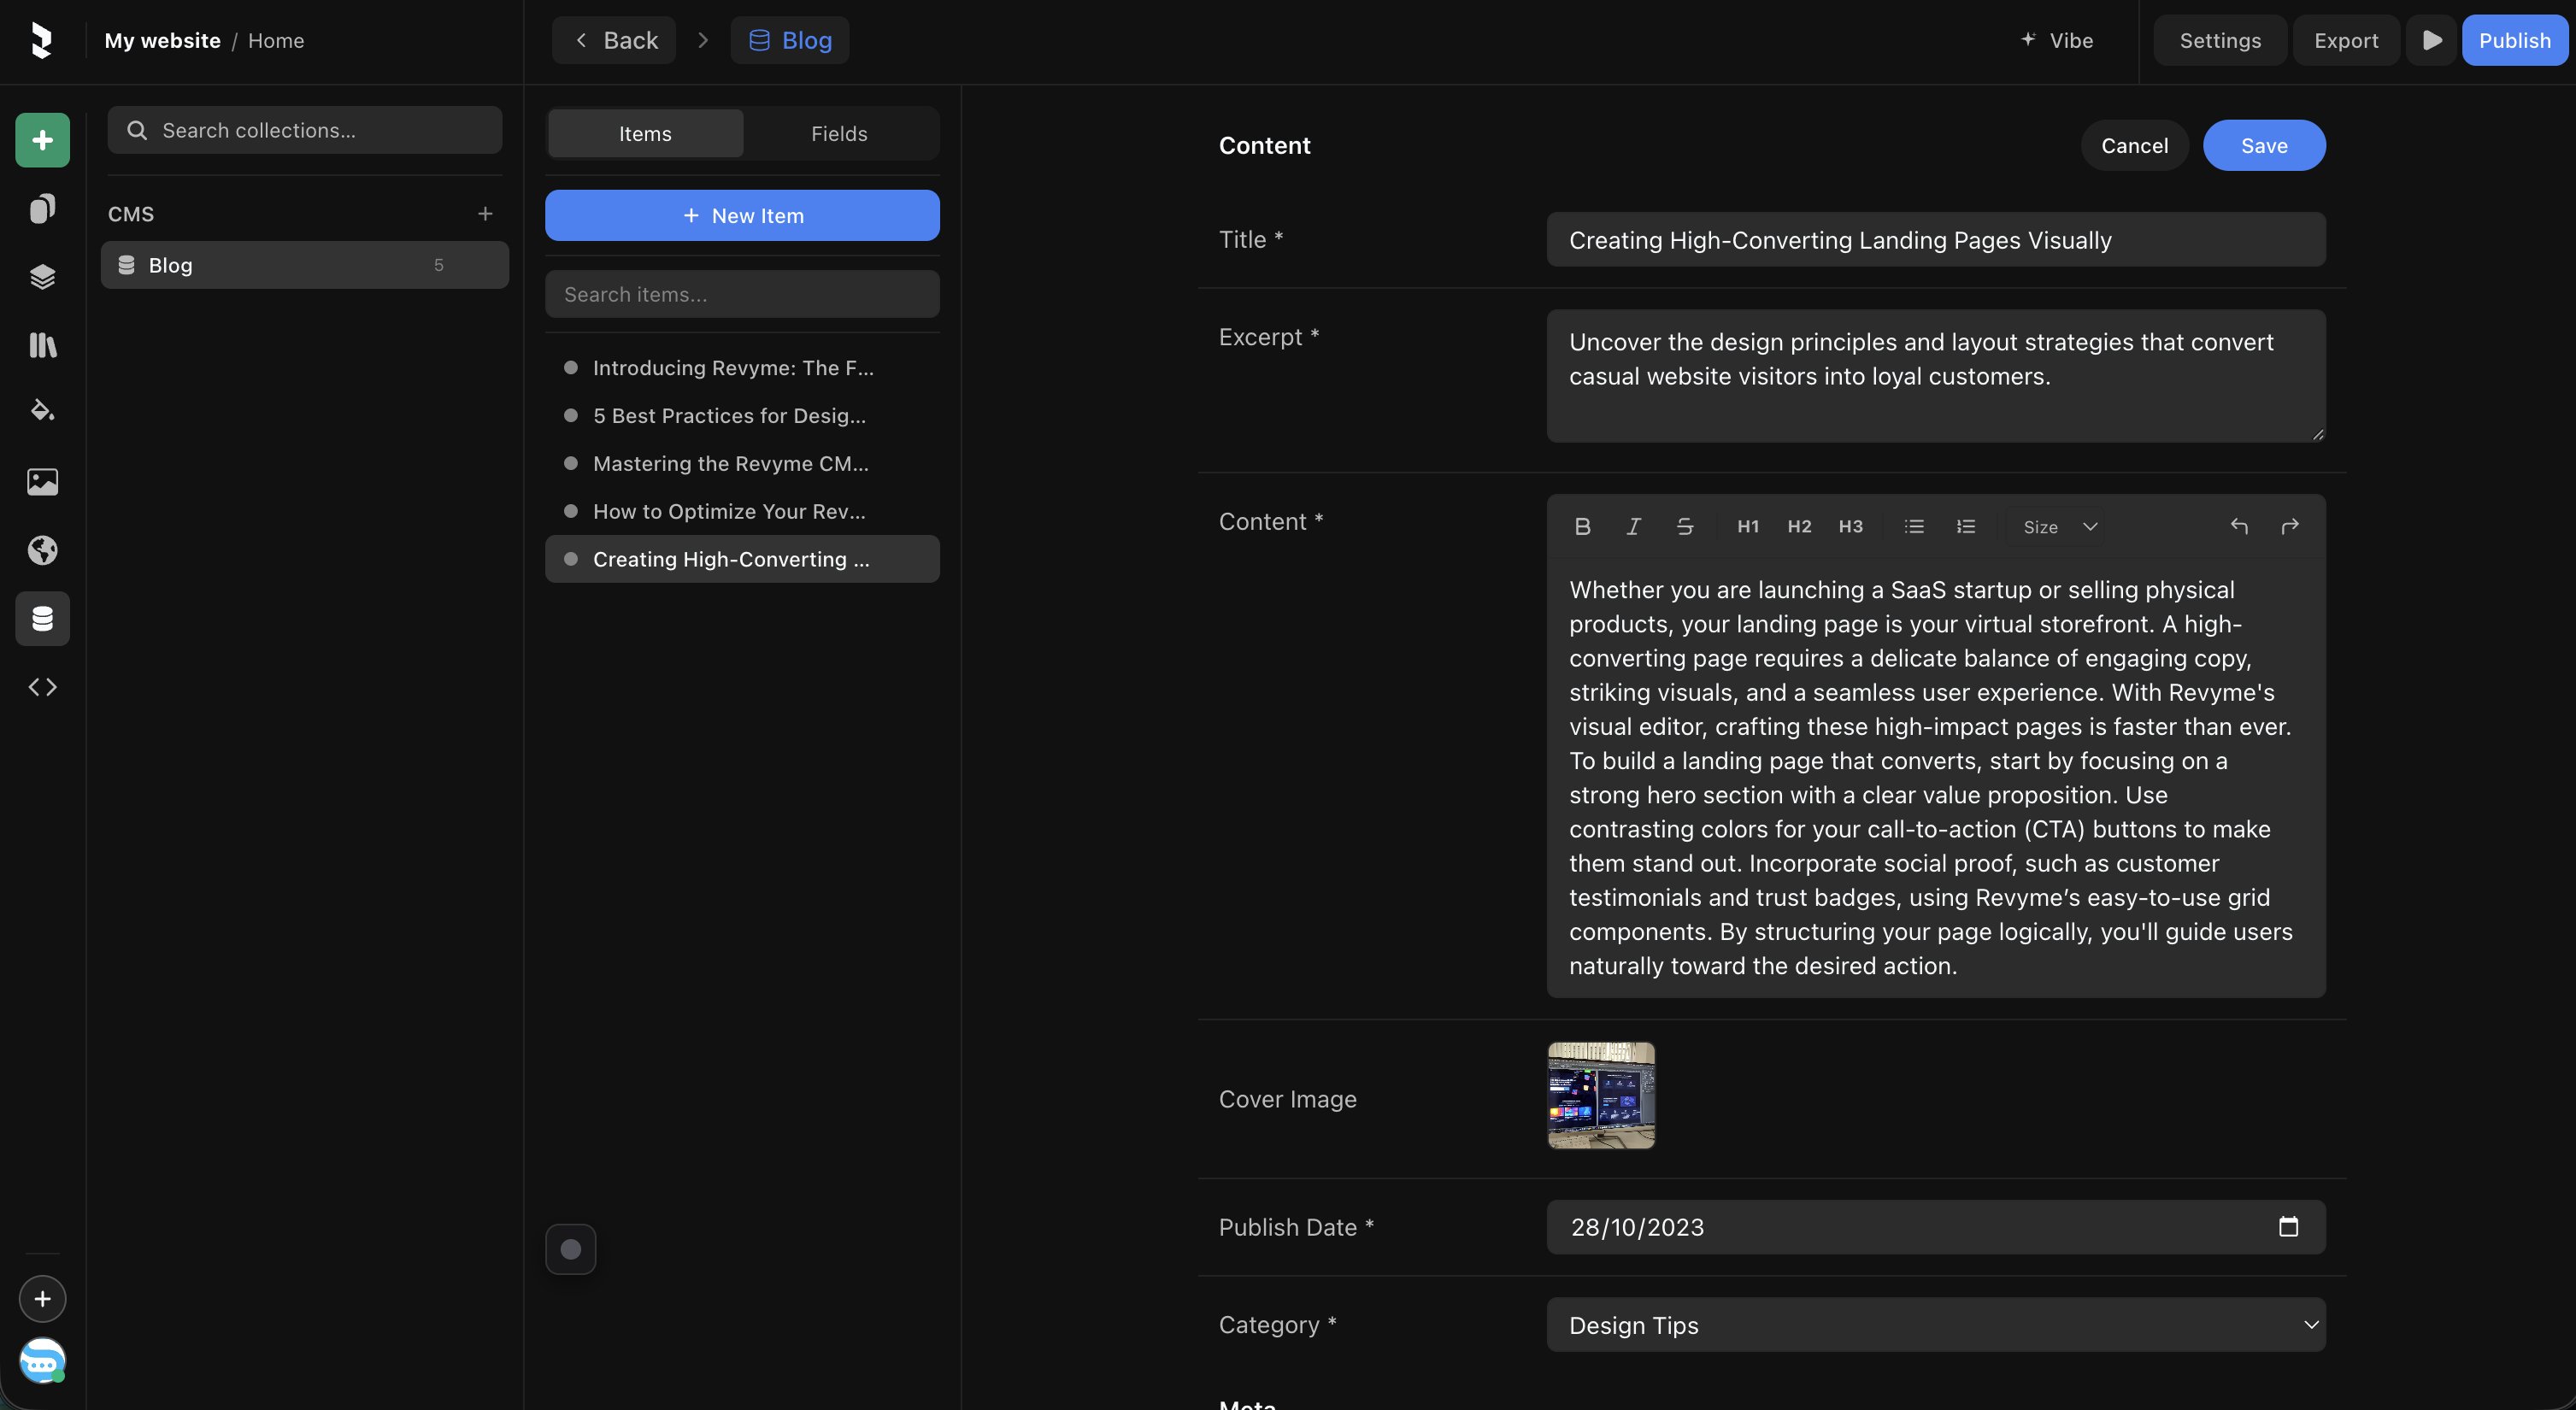Image resolution: width=2576 pixels, height=1410 pixels.
Task: Click the My website breadcrumb
Action: [163, 40]
